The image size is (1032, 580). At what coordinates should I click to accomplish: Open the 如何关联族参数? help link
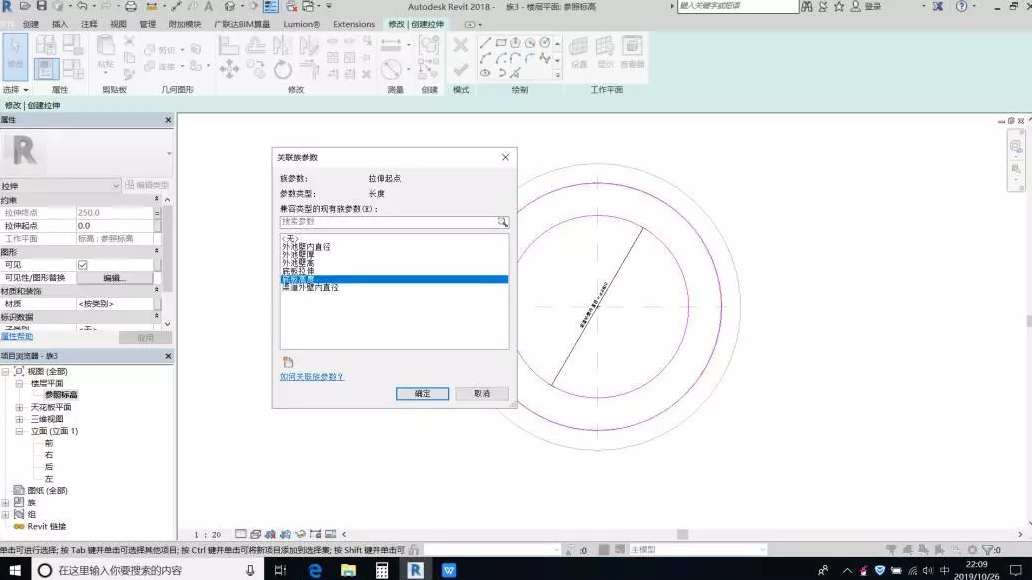311,377
